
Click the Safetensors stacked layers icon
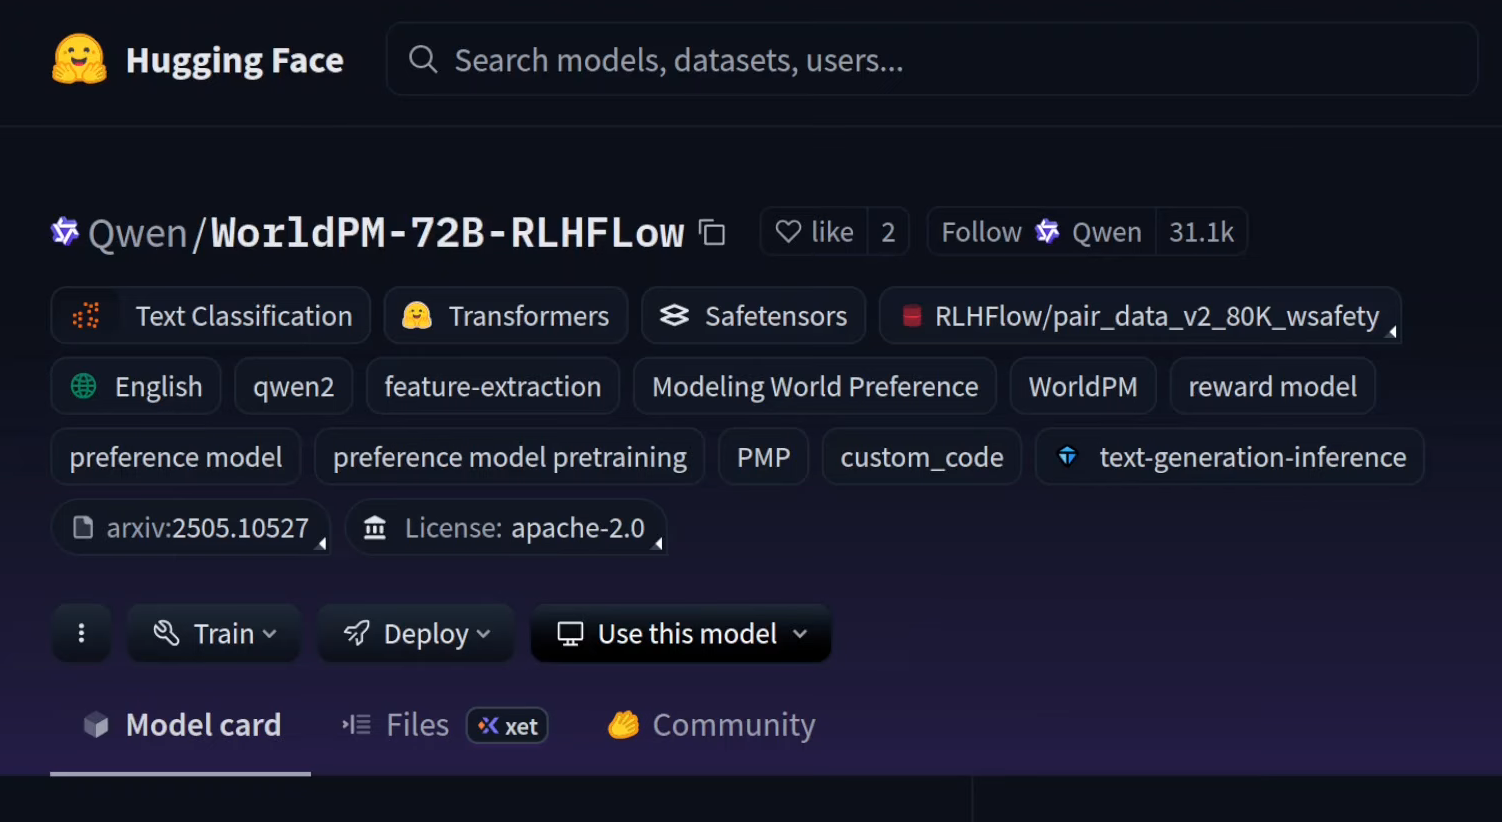[674, 316]
